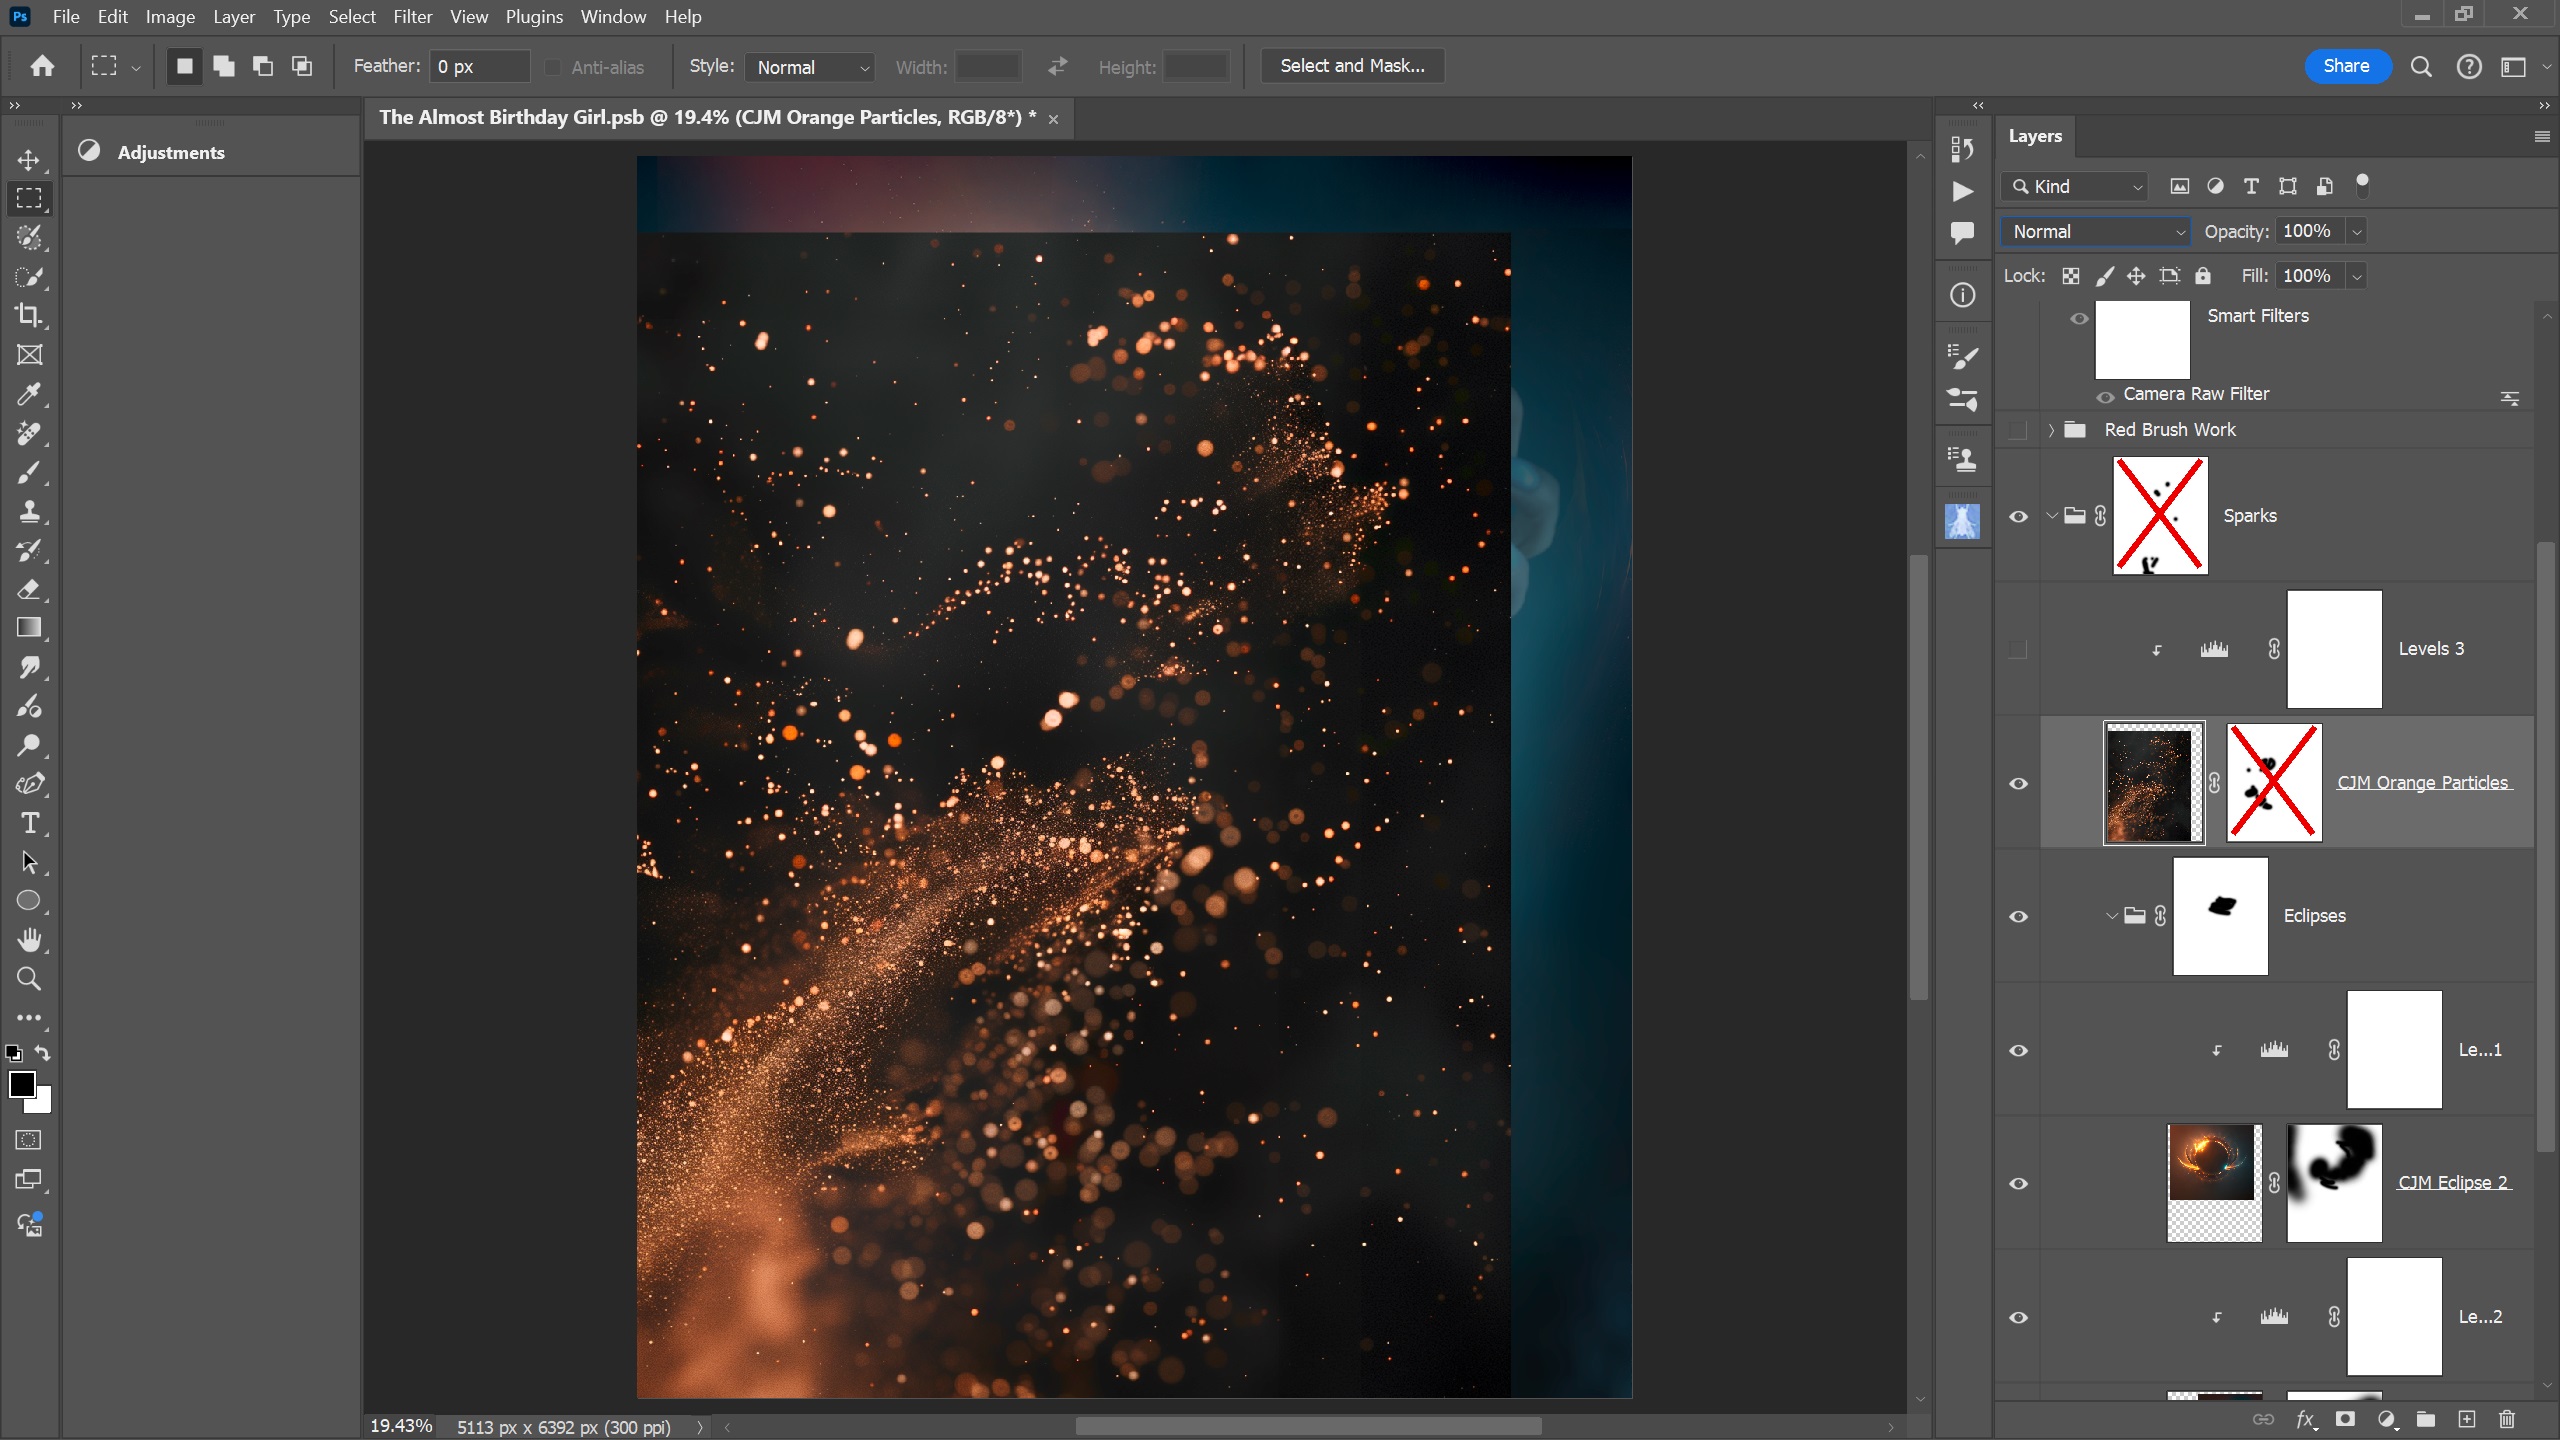The image size is (2560, 1440).
Task: Click the Delete layer trash icon
Action: click(x=2507, y=1419)
